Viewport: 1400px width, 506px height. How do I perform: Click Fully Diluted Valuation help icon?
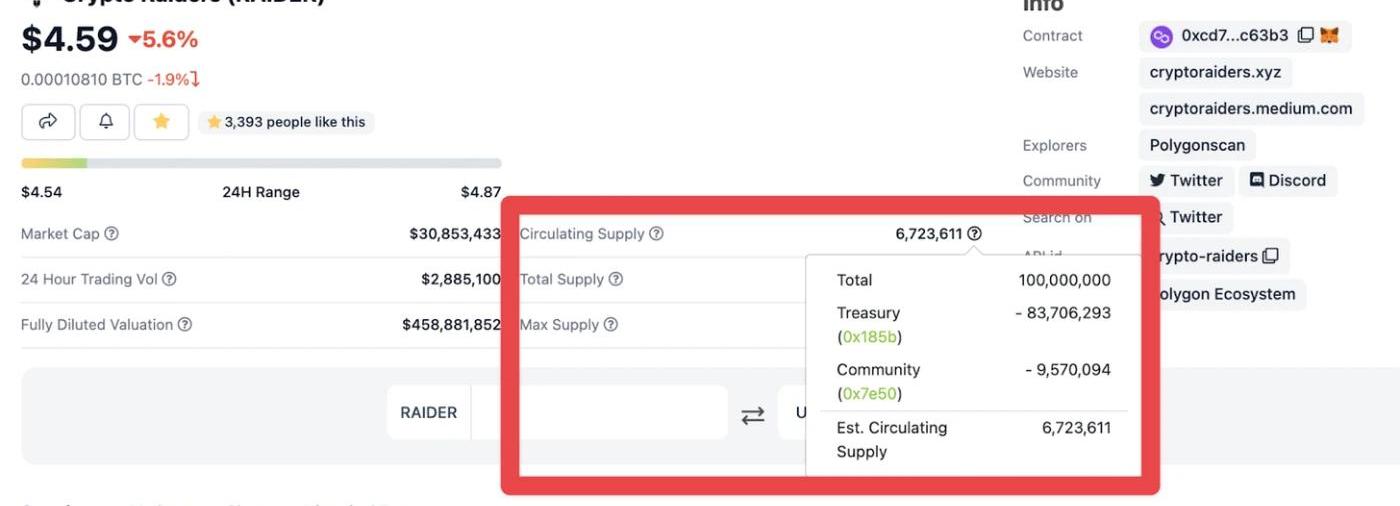pyautogui.click(x=184, y=325)
